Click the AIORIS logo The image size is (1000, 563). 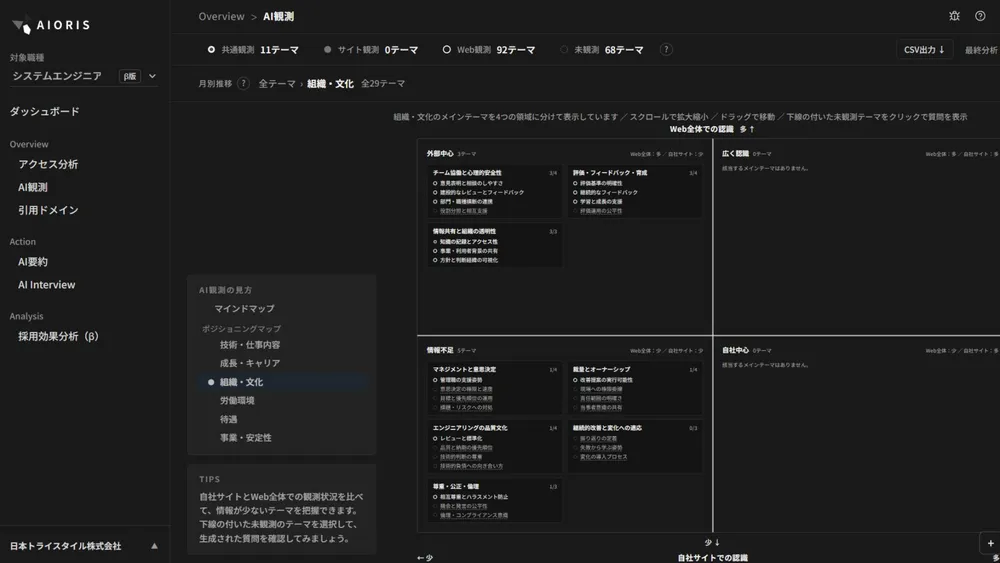(51, 26)
